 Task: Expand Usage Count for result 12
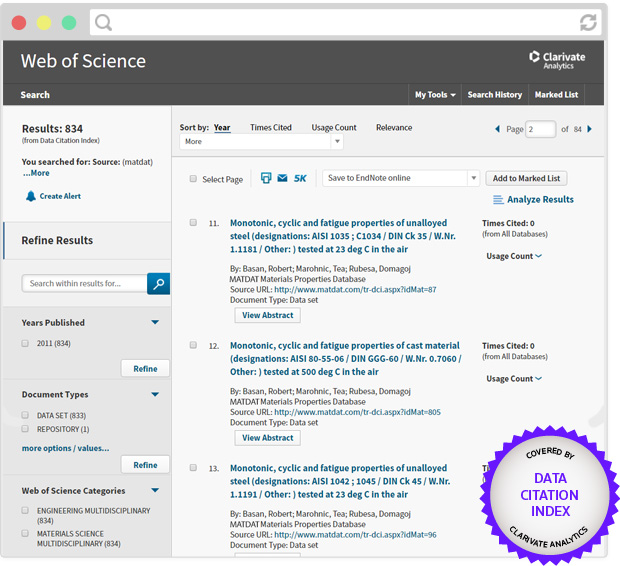tap(514, 379)
